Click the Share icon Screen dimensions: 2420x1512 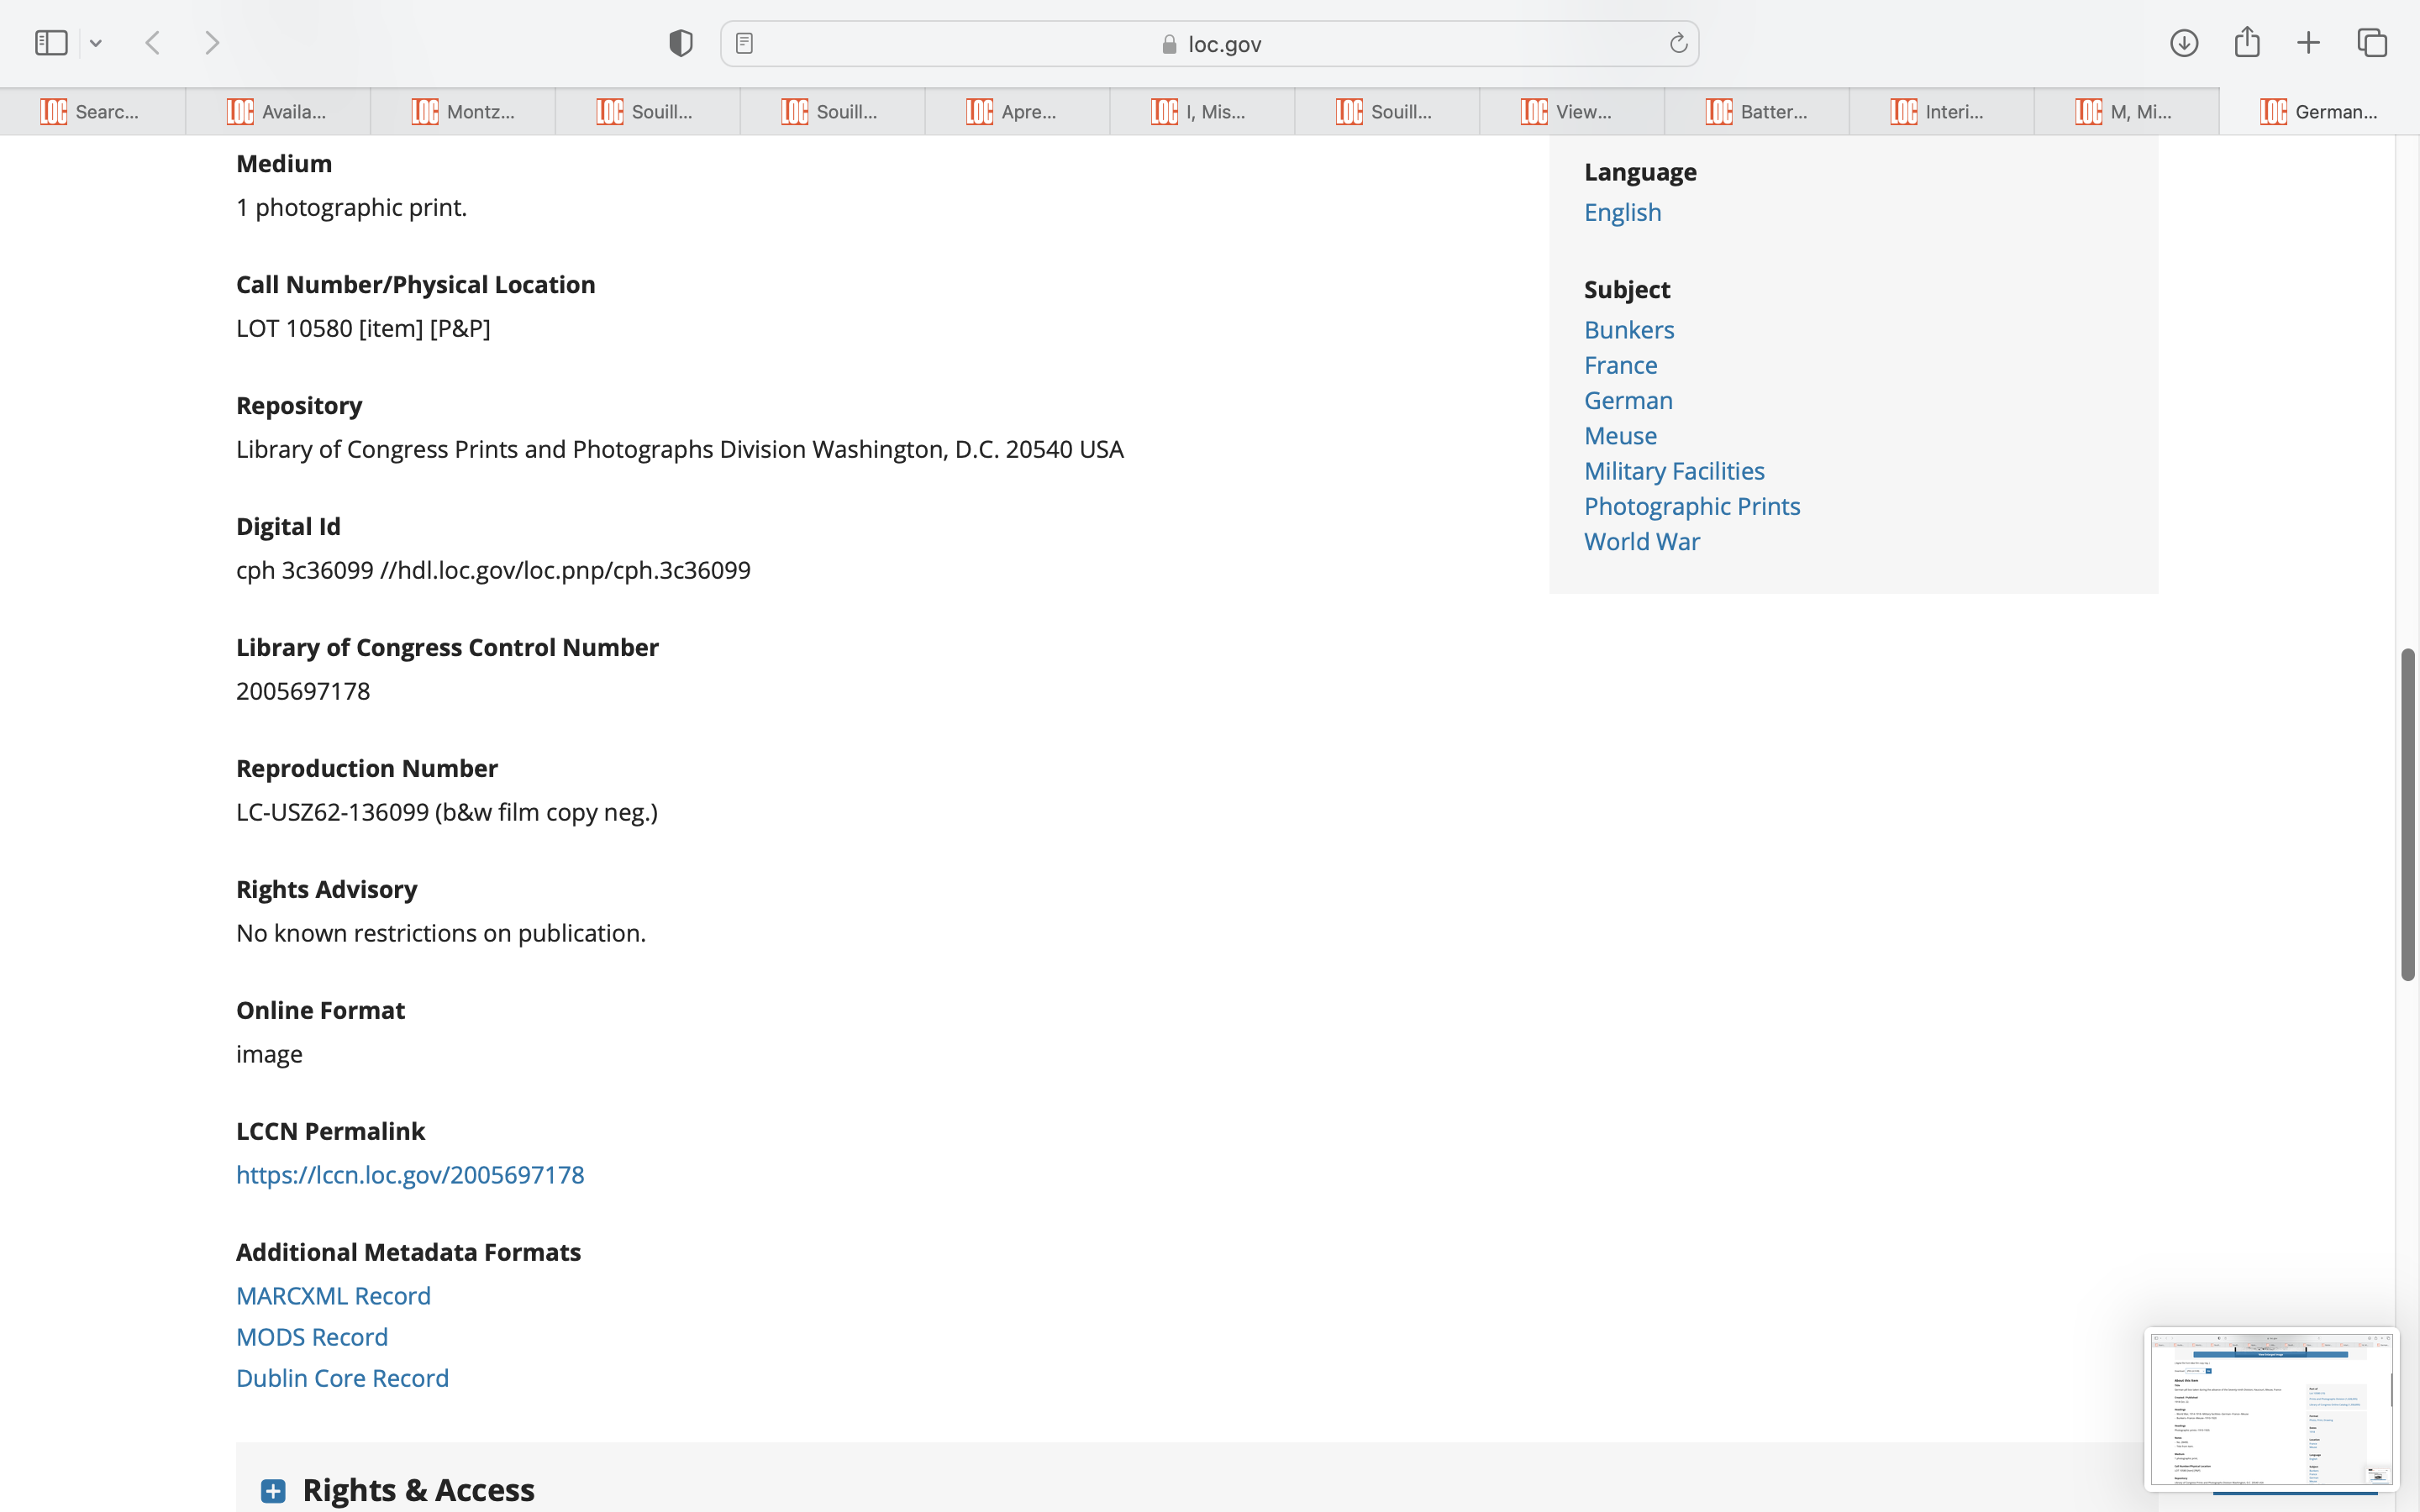click(x=2247, y=43)
